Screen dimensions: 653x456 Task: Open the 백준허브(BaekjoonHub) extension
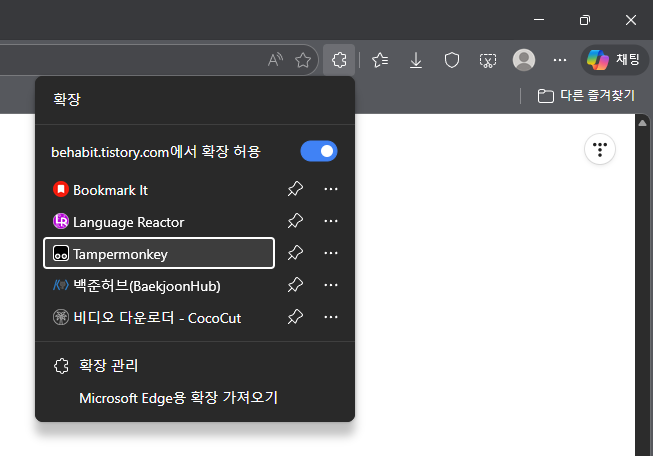pyautogui.click(x=160, y=286)
